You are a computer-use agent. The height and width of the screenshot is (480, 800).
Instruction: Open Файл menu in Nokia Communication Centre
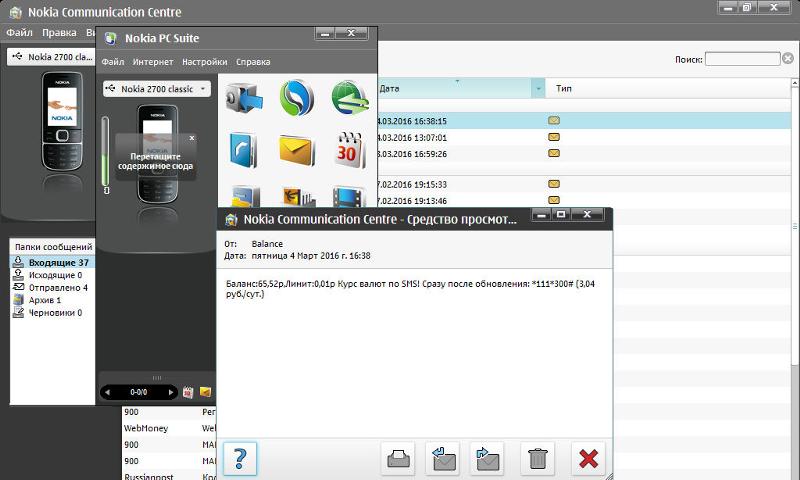19,33
